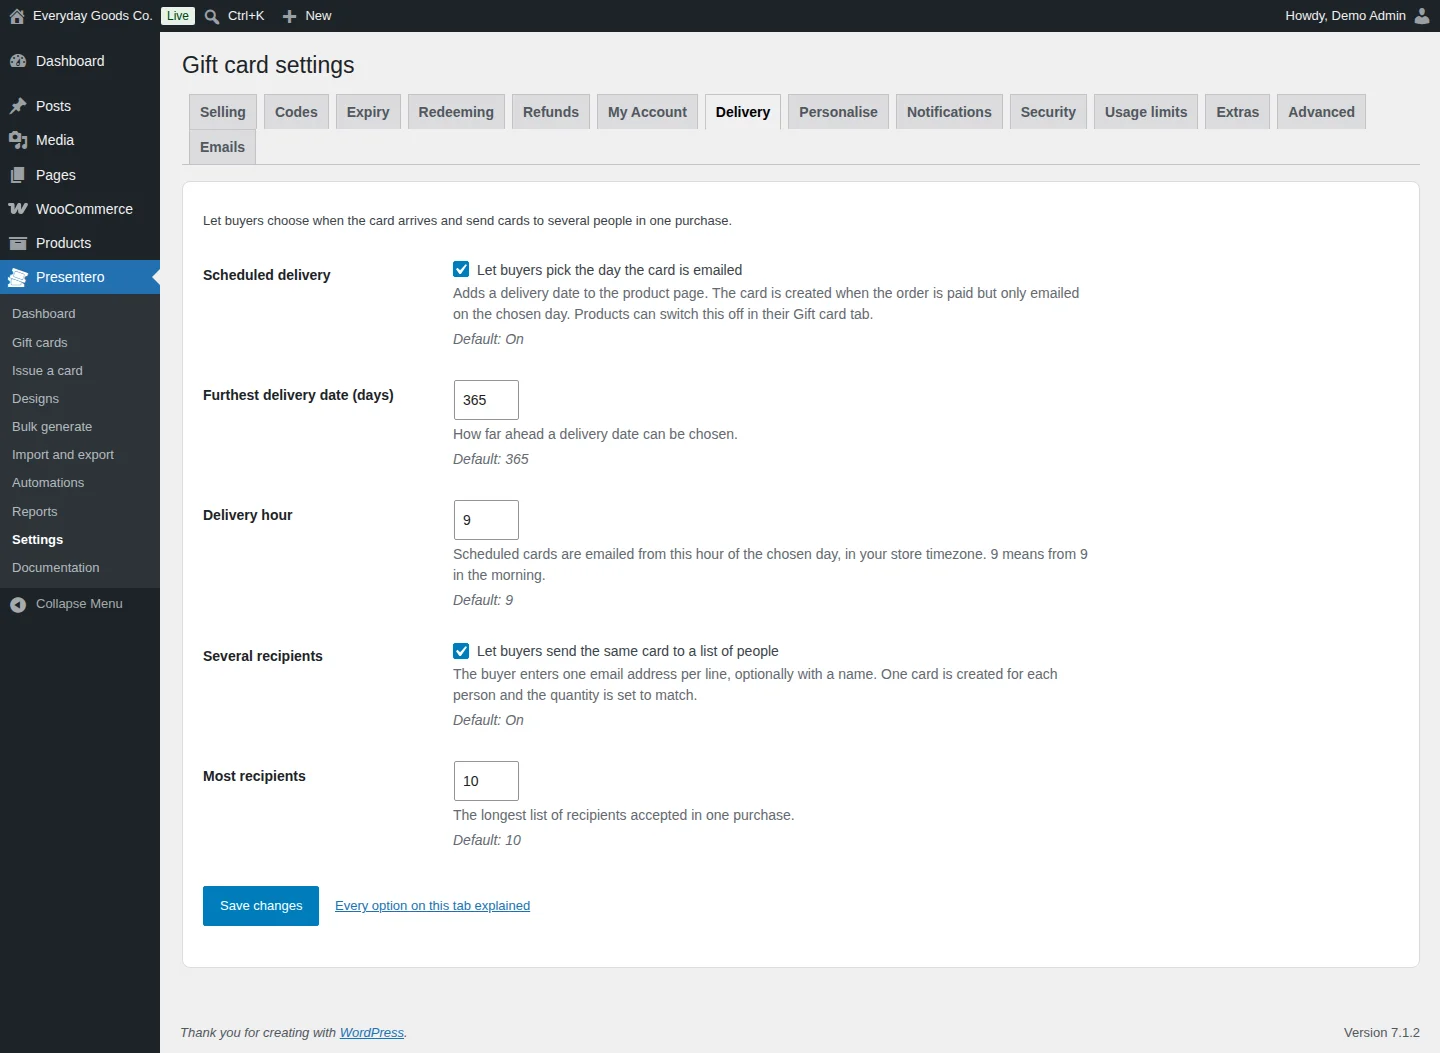Click the Pages icon in sidebar

pyautogui.click(x=18, y=175)
